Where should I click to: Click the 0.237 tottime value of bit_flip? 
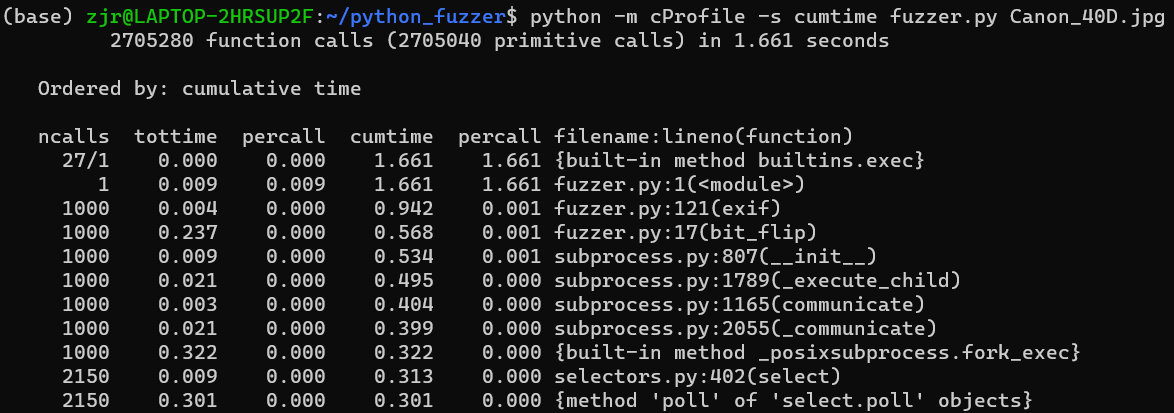pos(187,233)
